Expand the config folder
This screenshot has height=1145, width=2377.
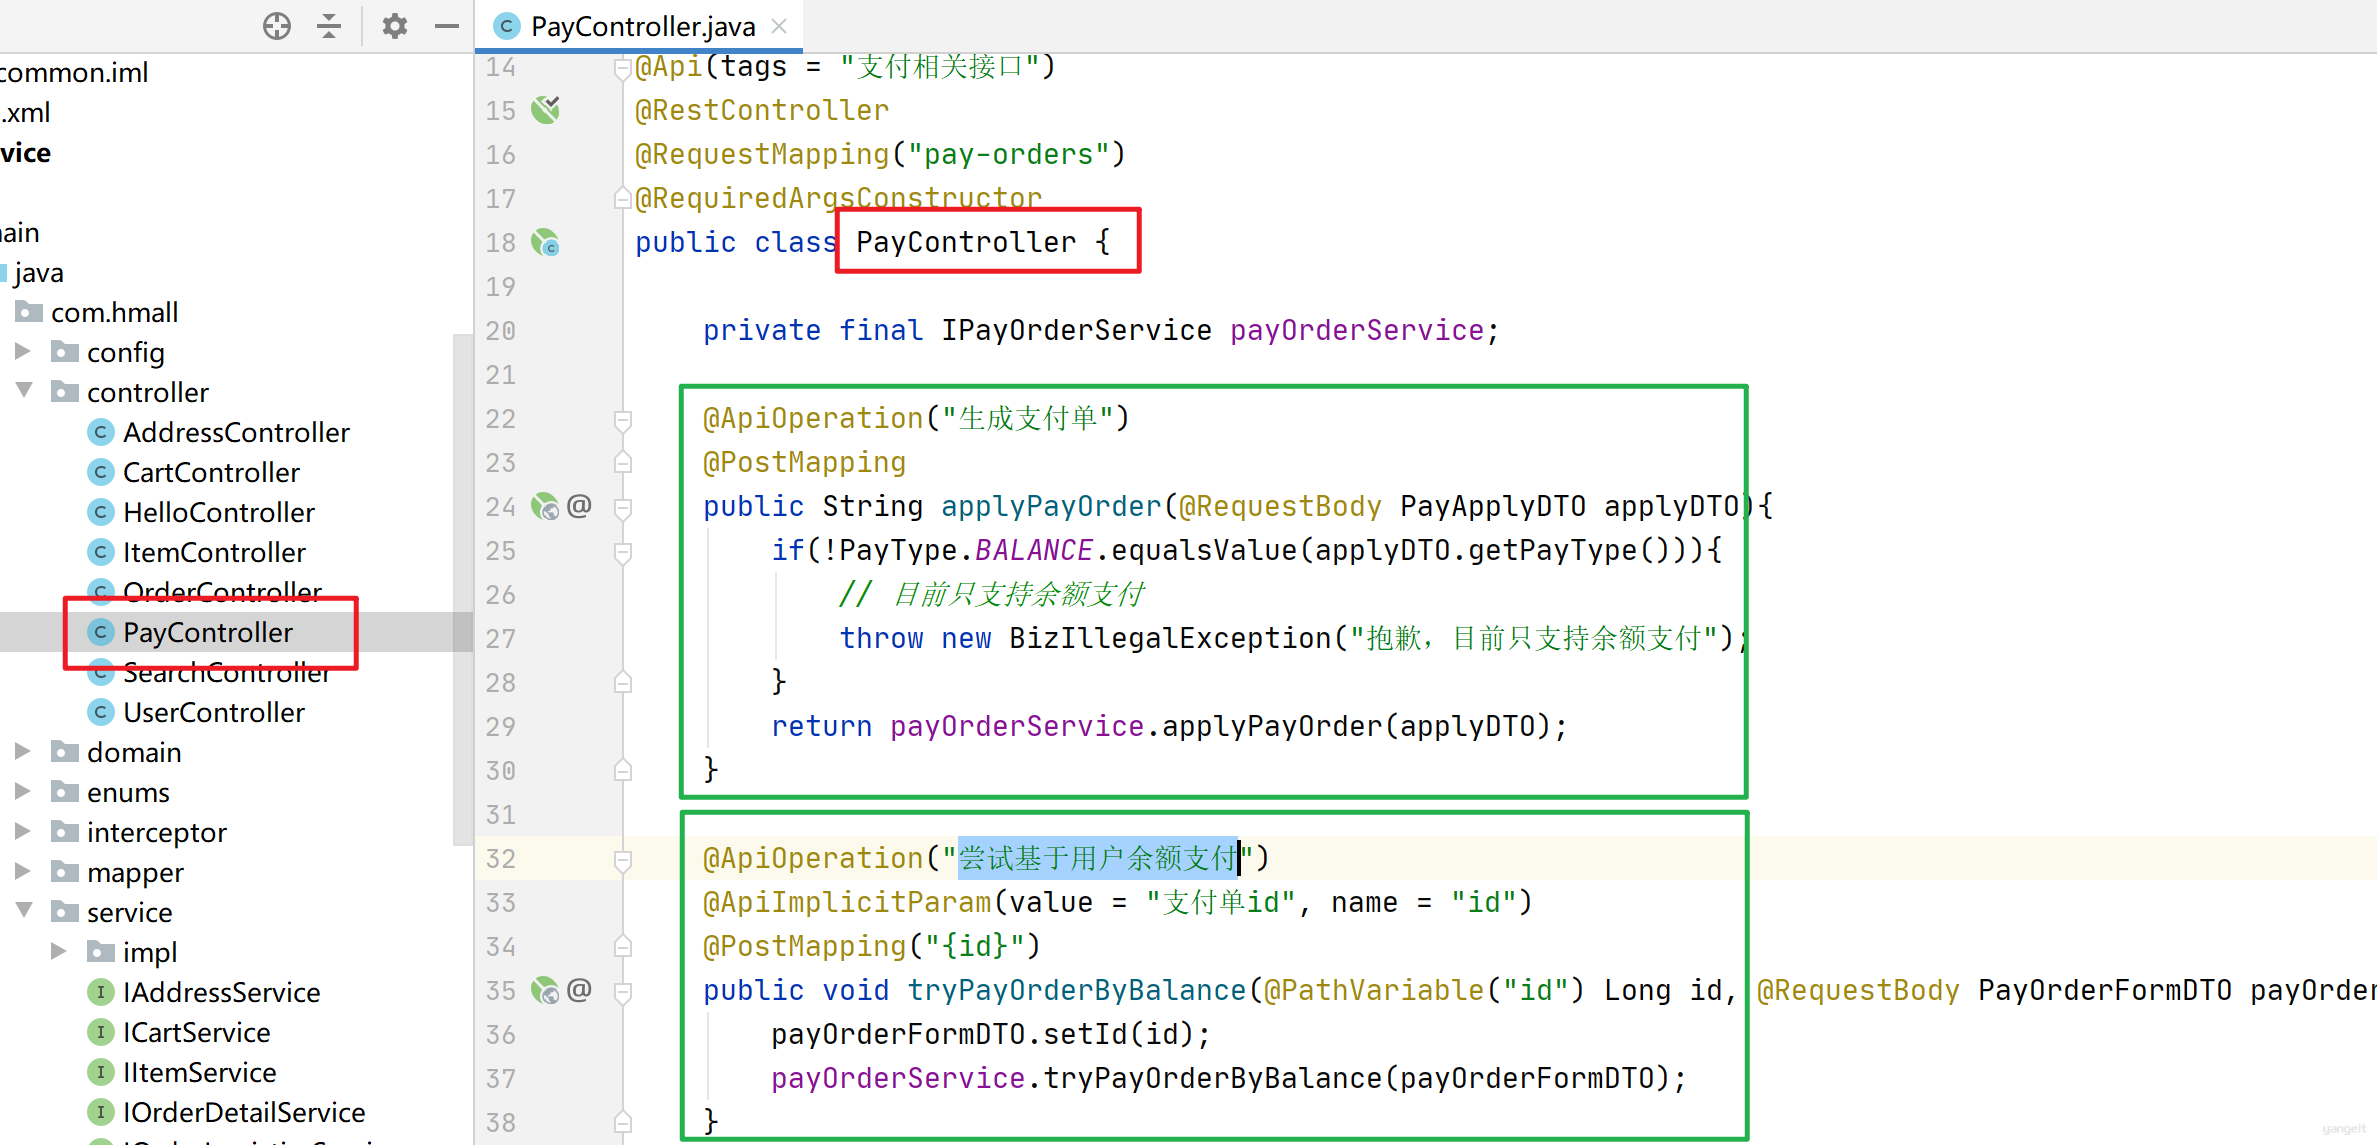click(x=22, y=352)
